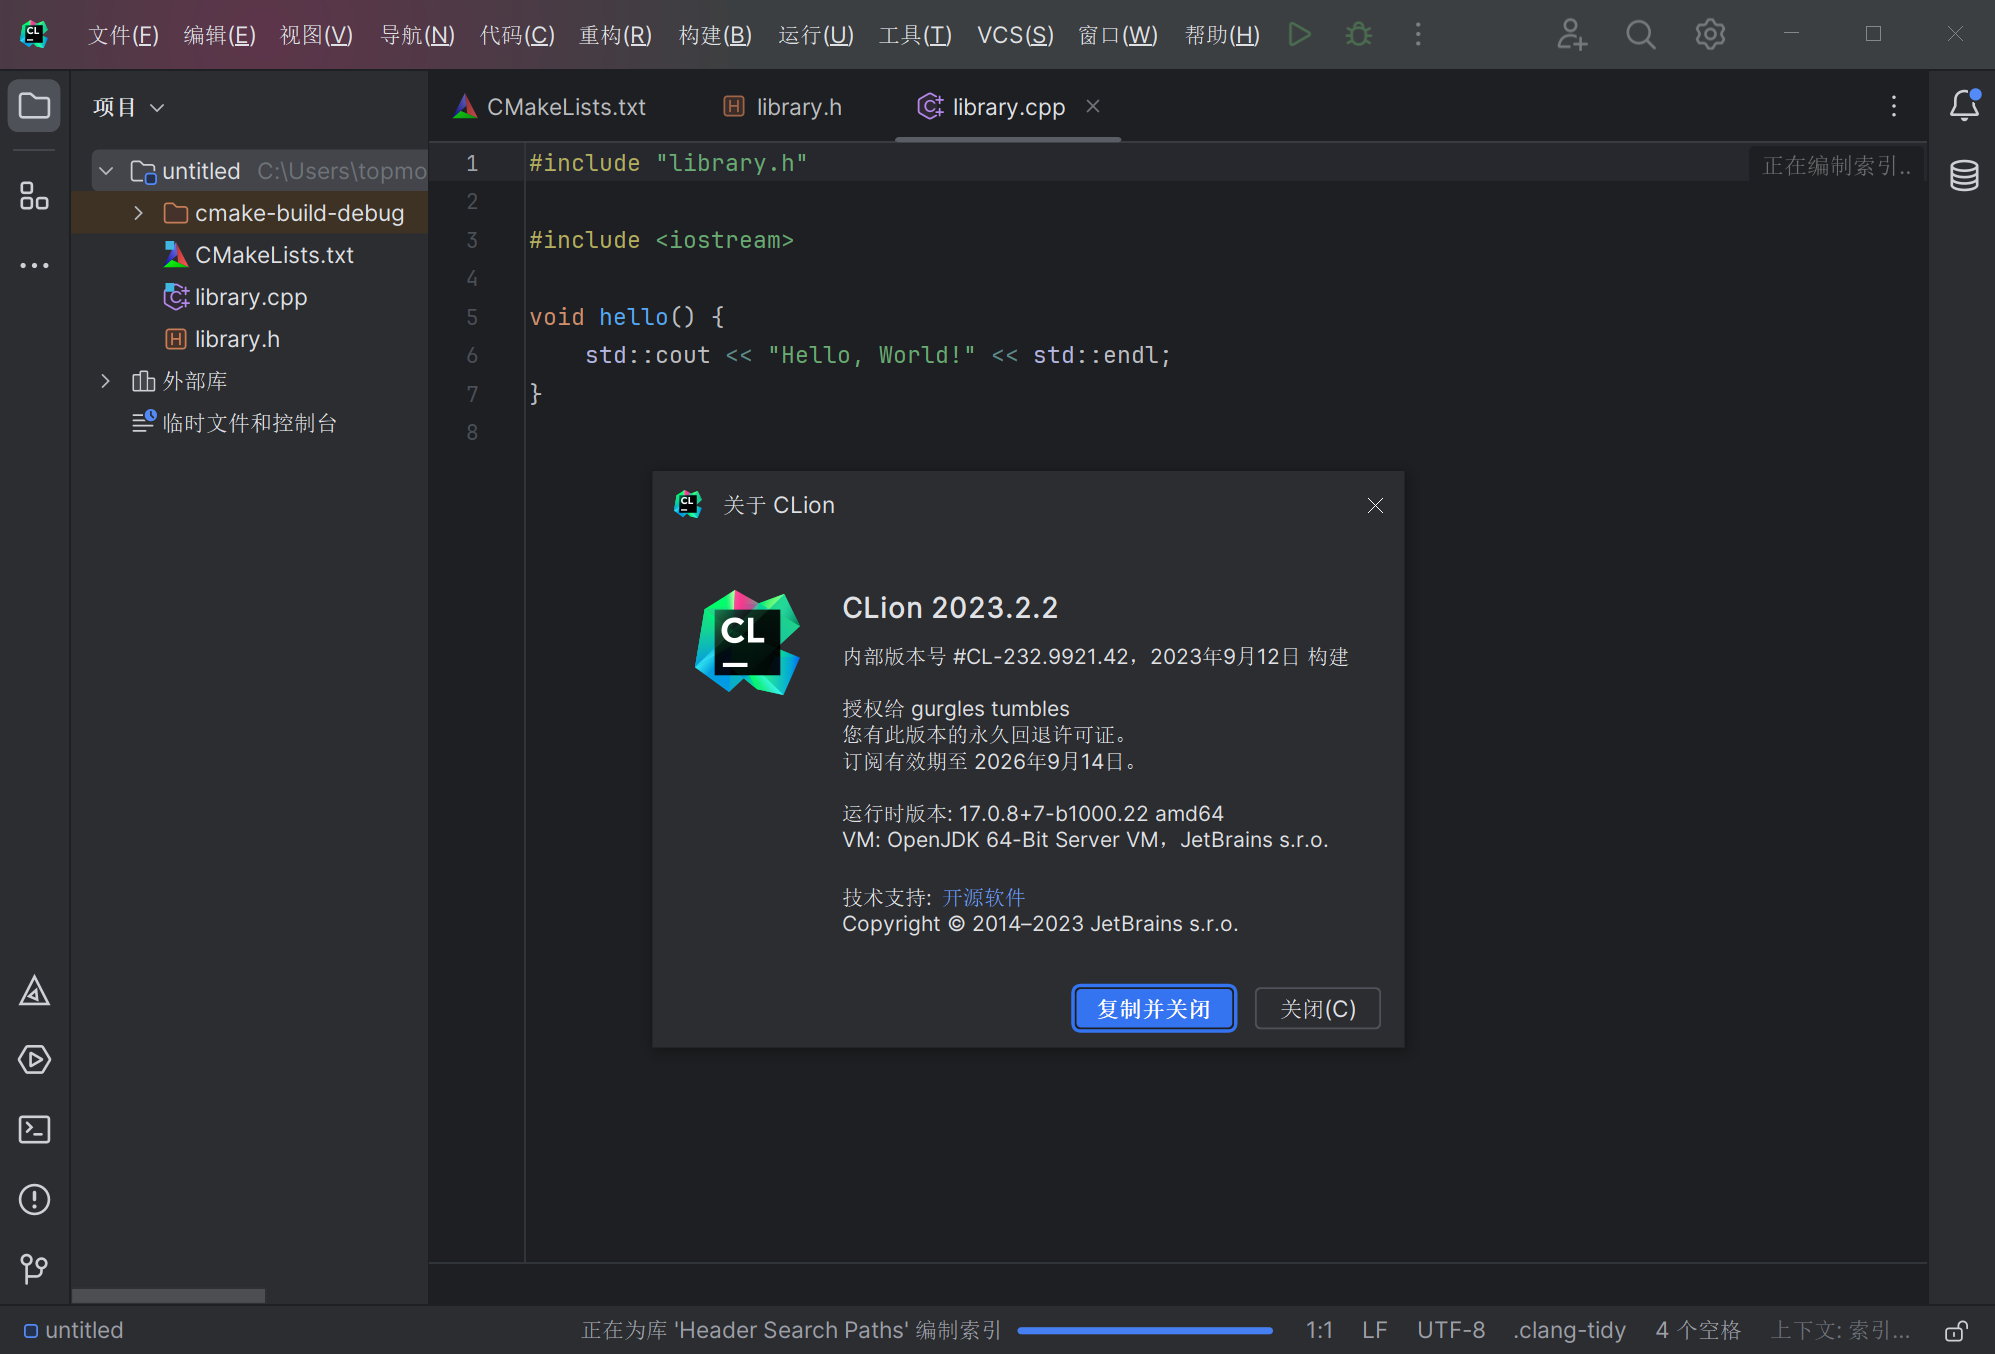Open the 工具(T) menu
This screenshot has height=1354, width=1995.
pos(915,35)
